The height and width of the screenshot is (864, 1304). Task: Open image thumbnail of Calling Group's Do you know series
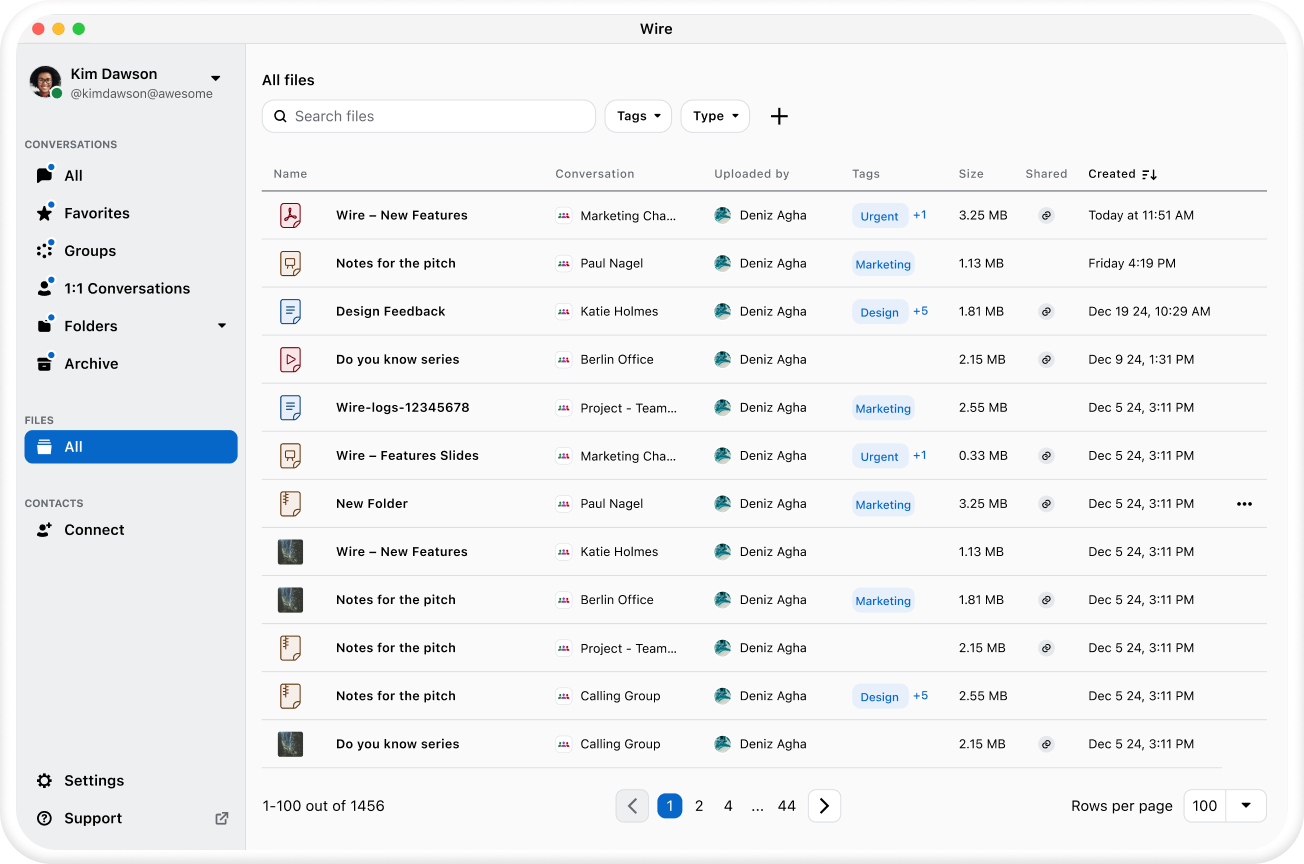click(290, 744)
